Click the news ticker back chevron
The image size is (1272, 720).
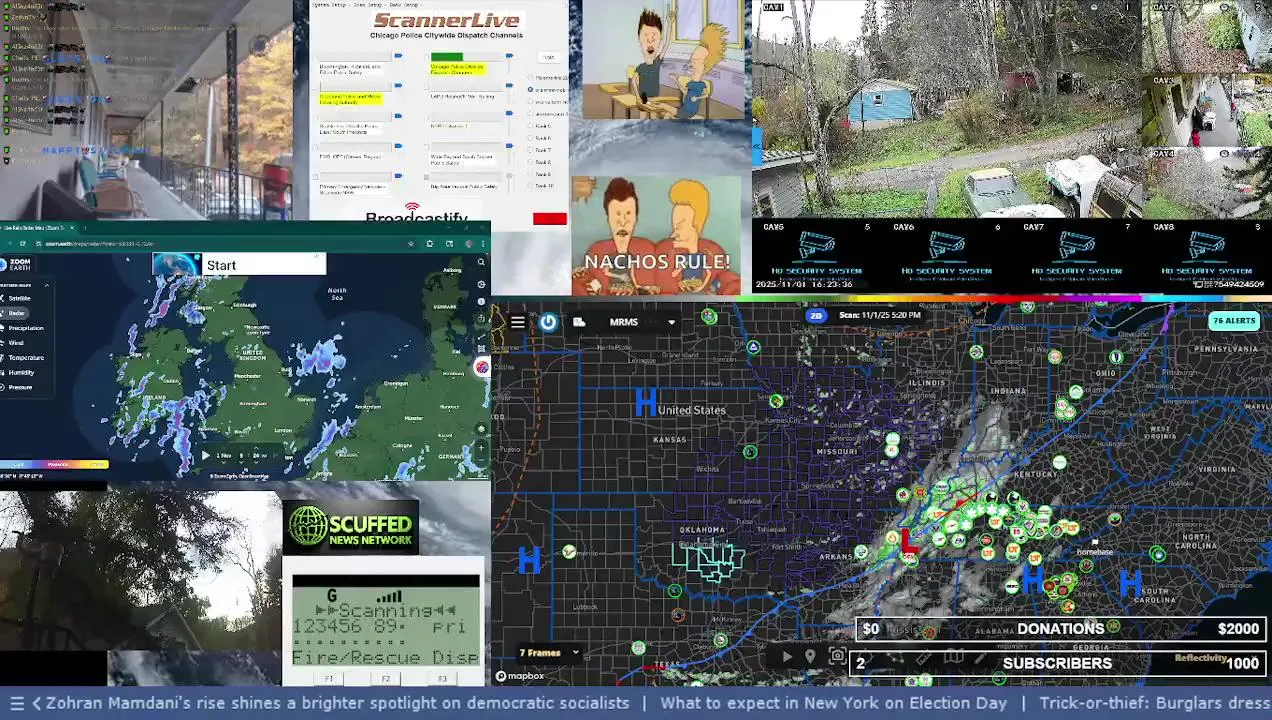(x=37, y=703)
